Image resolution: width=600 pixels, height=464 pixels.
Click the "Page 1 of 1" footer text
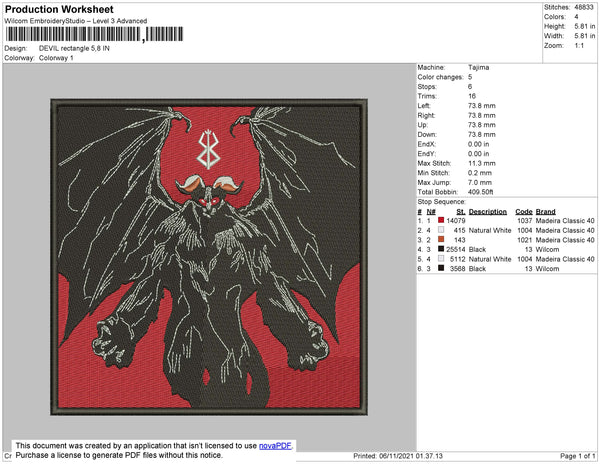[577, 456]
